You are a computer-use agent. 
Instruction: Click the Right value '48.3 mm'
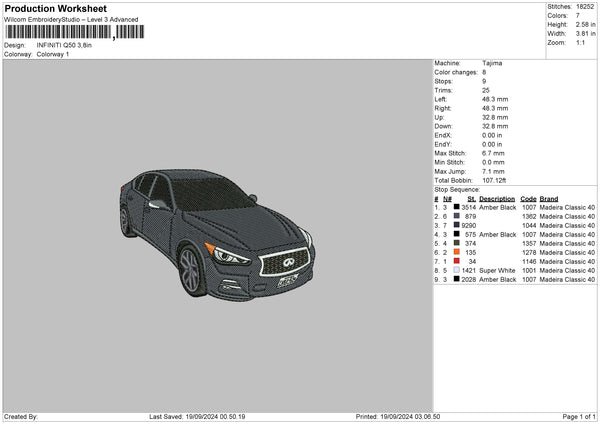495,108
